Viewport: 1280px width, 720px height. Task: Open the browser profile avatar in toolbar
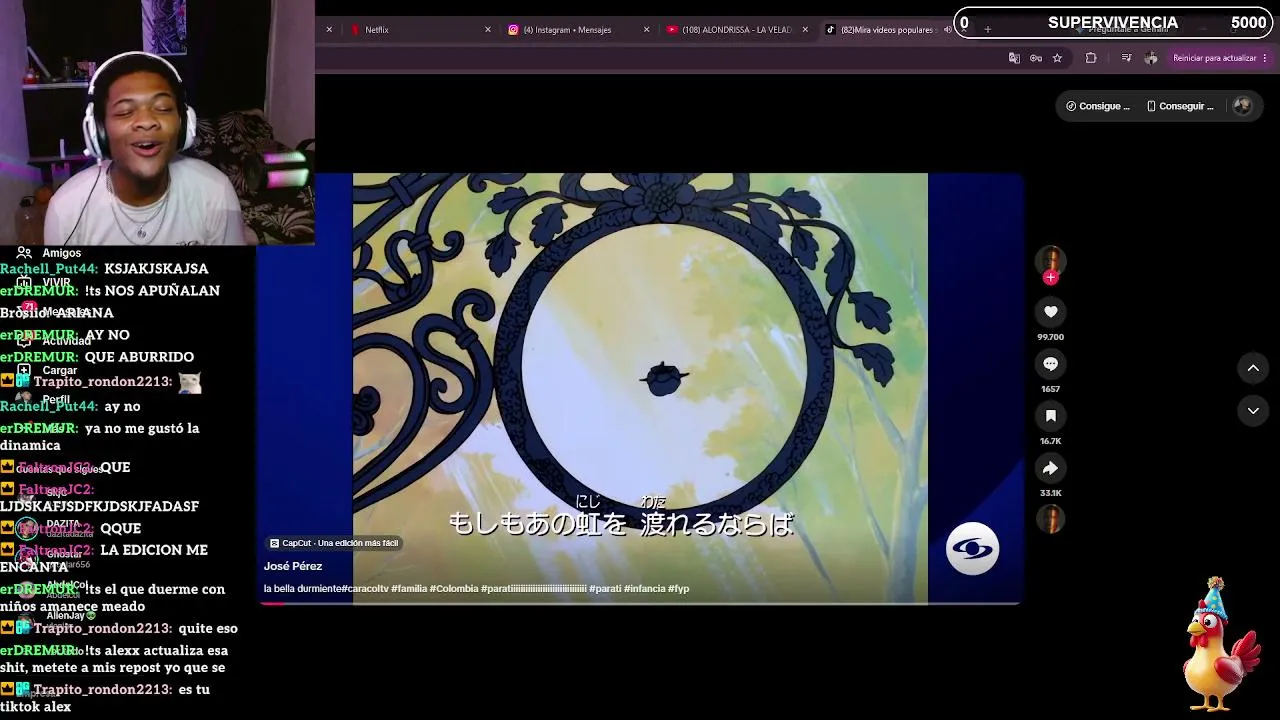1151,58
